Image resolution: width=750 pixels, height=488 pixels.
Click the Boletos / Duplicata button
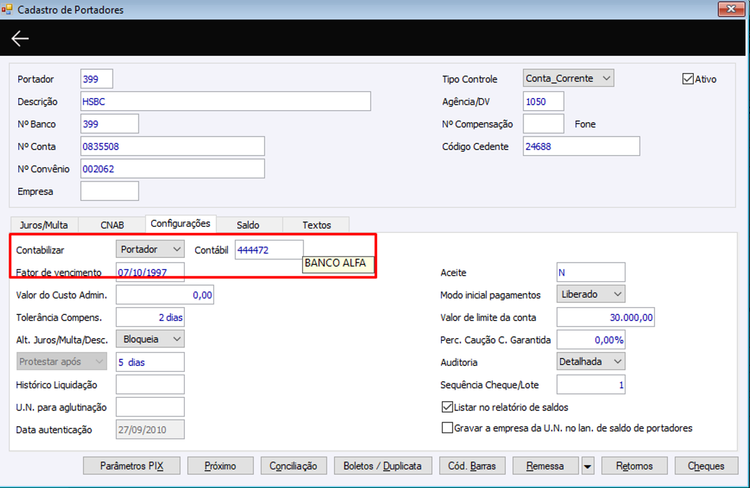coord(383,466)
